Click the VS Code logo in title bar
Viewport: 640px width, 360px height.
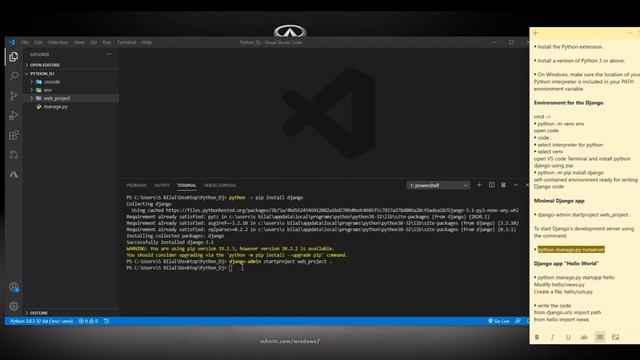click(x=11, y=42)
